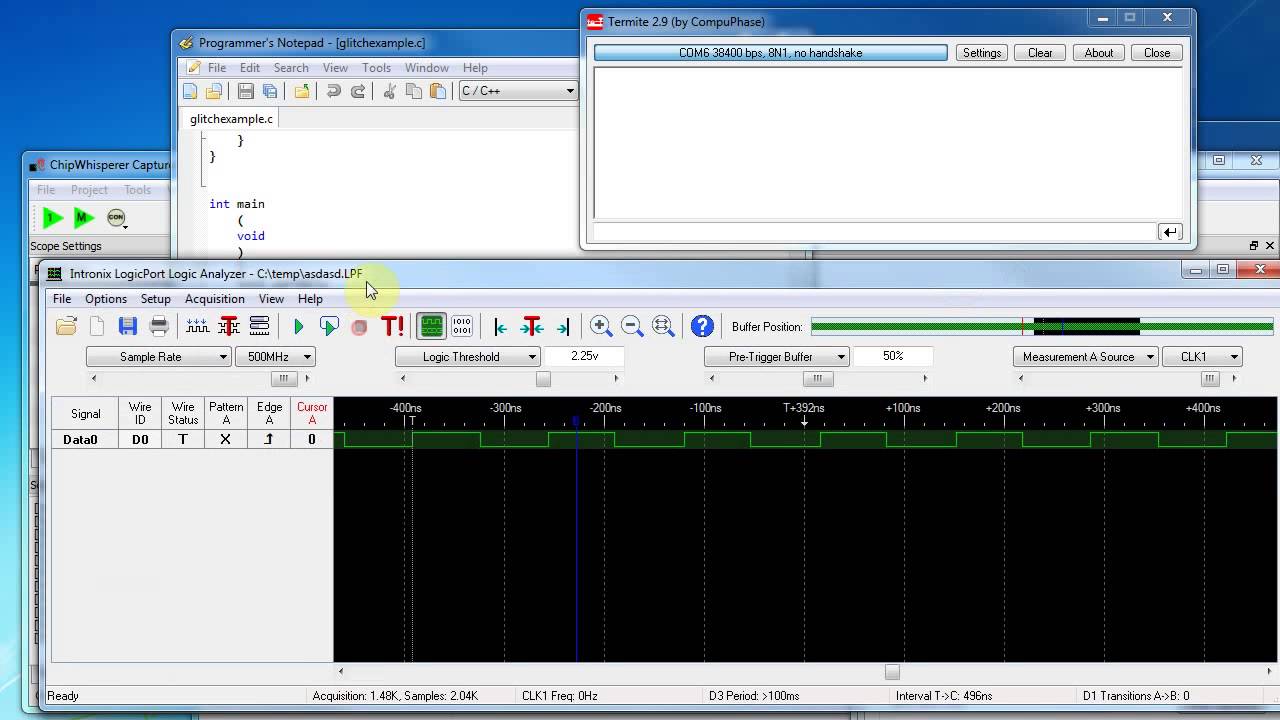1280x720 pixels.
Task: Open Programmer's Notepad Search menu
Action: coord(291,68)
